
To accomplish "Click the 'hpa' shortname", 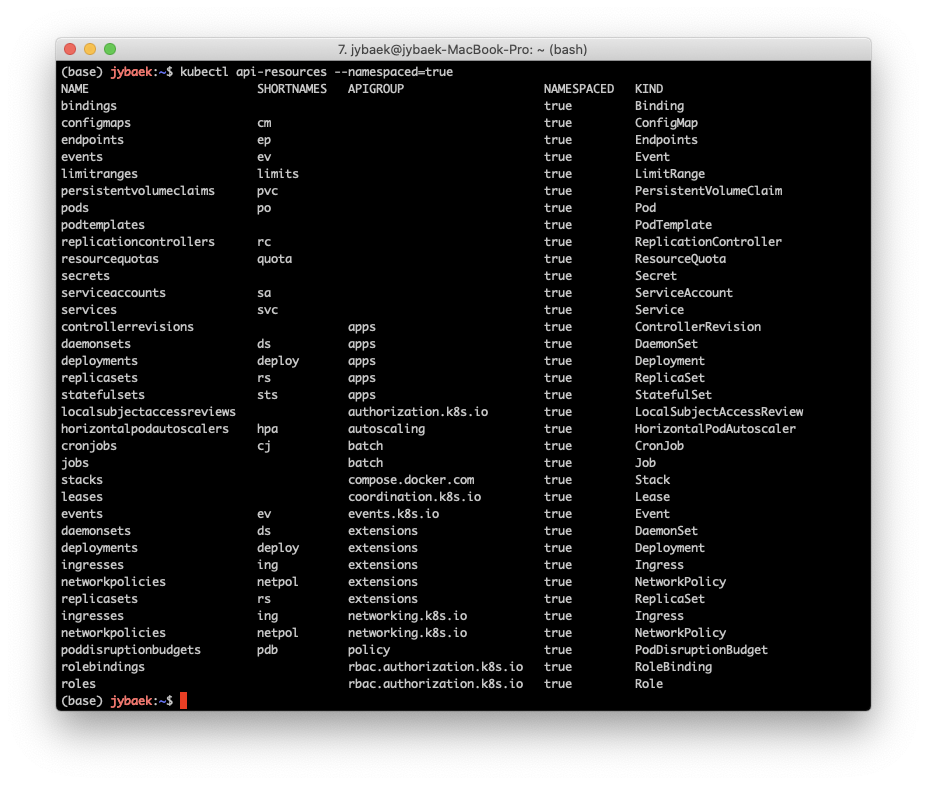I will click(267, 429).
